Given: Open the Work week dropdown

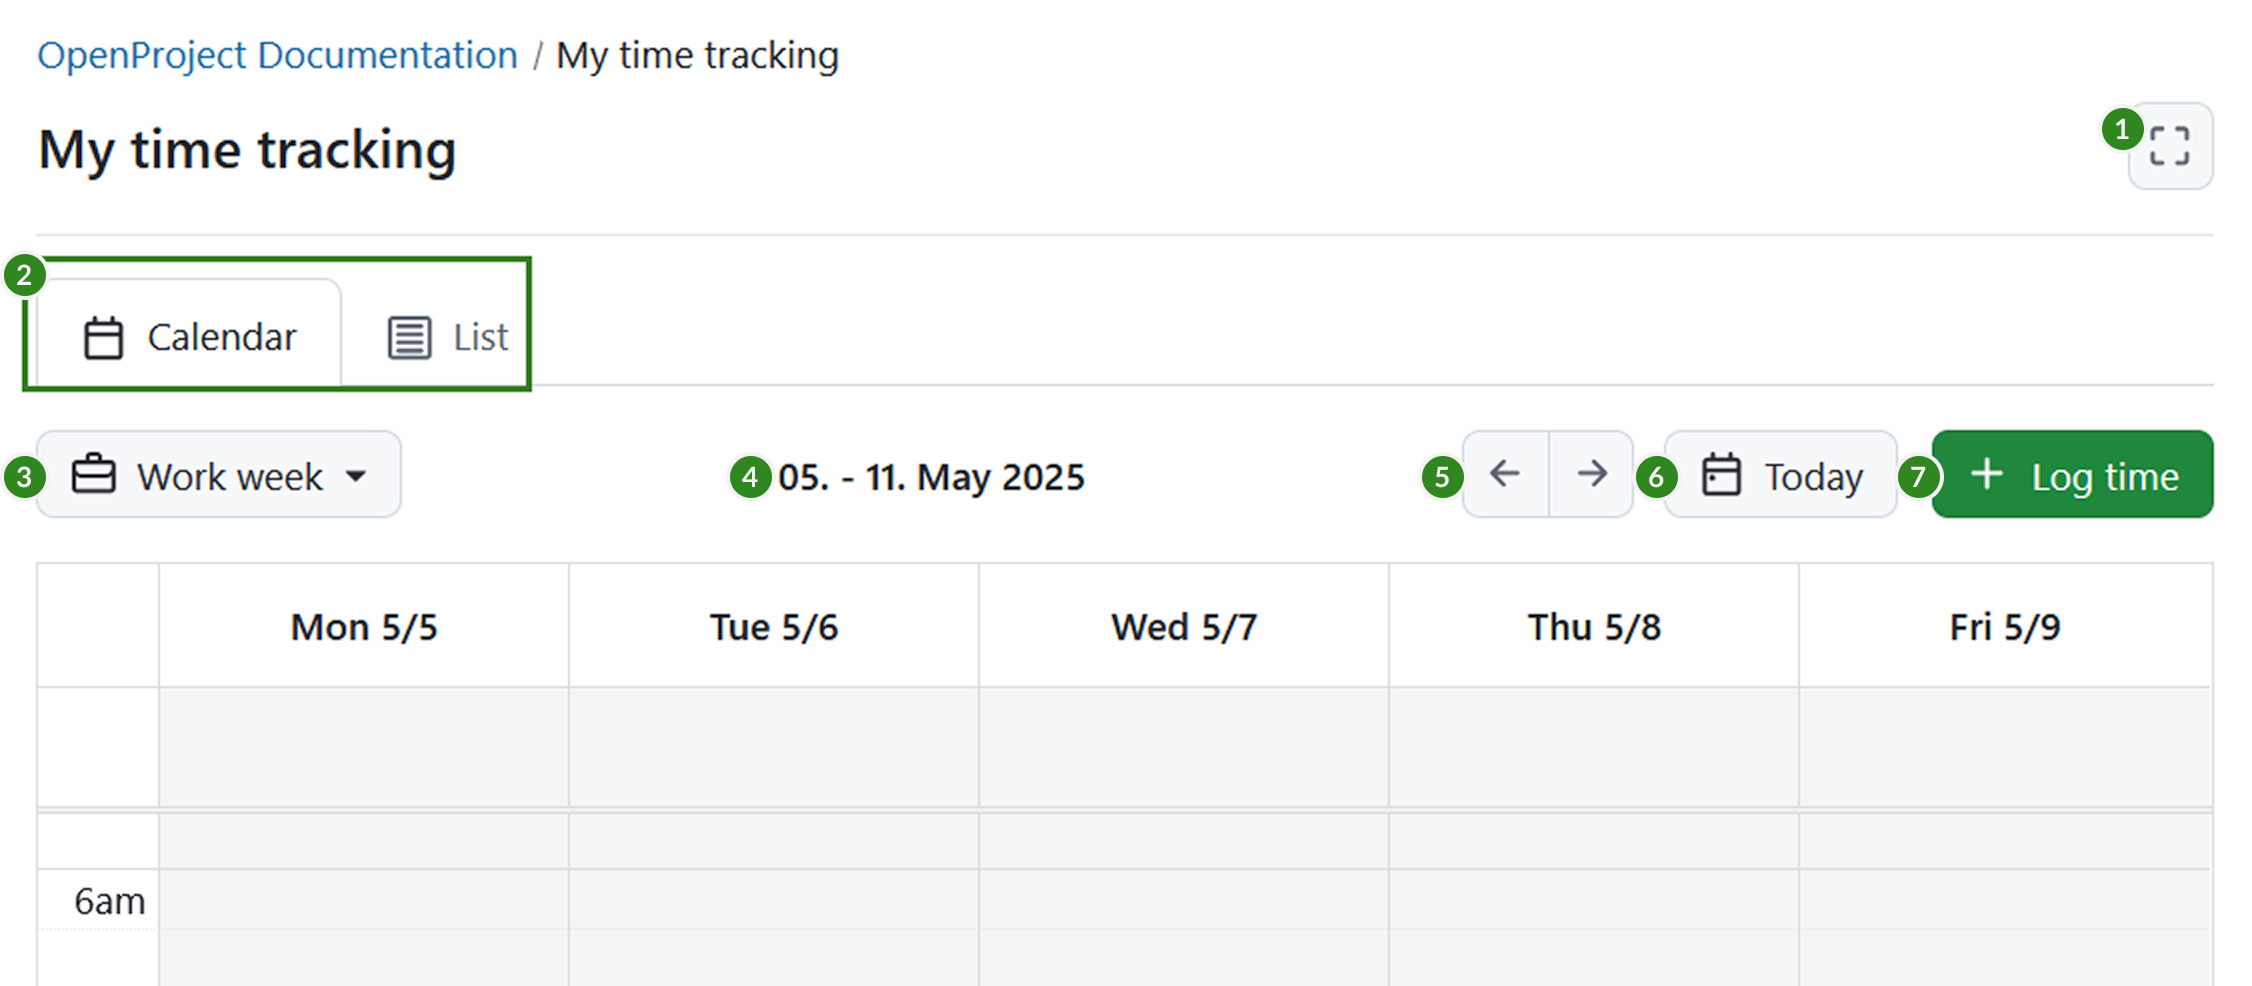Looking at the screenshot, I should coord(219,474).
